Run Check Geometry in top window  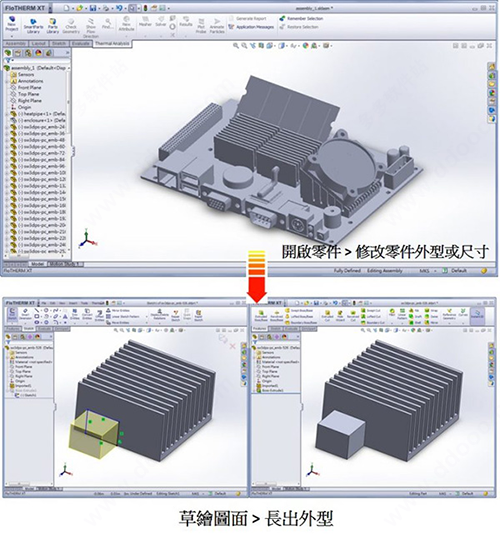pos(71,26)
